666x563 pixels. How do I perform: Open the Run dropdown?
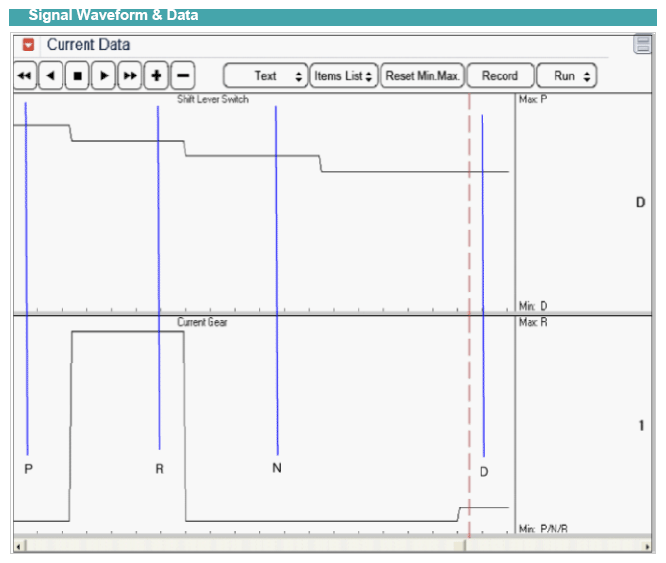[x=567, y=76]
